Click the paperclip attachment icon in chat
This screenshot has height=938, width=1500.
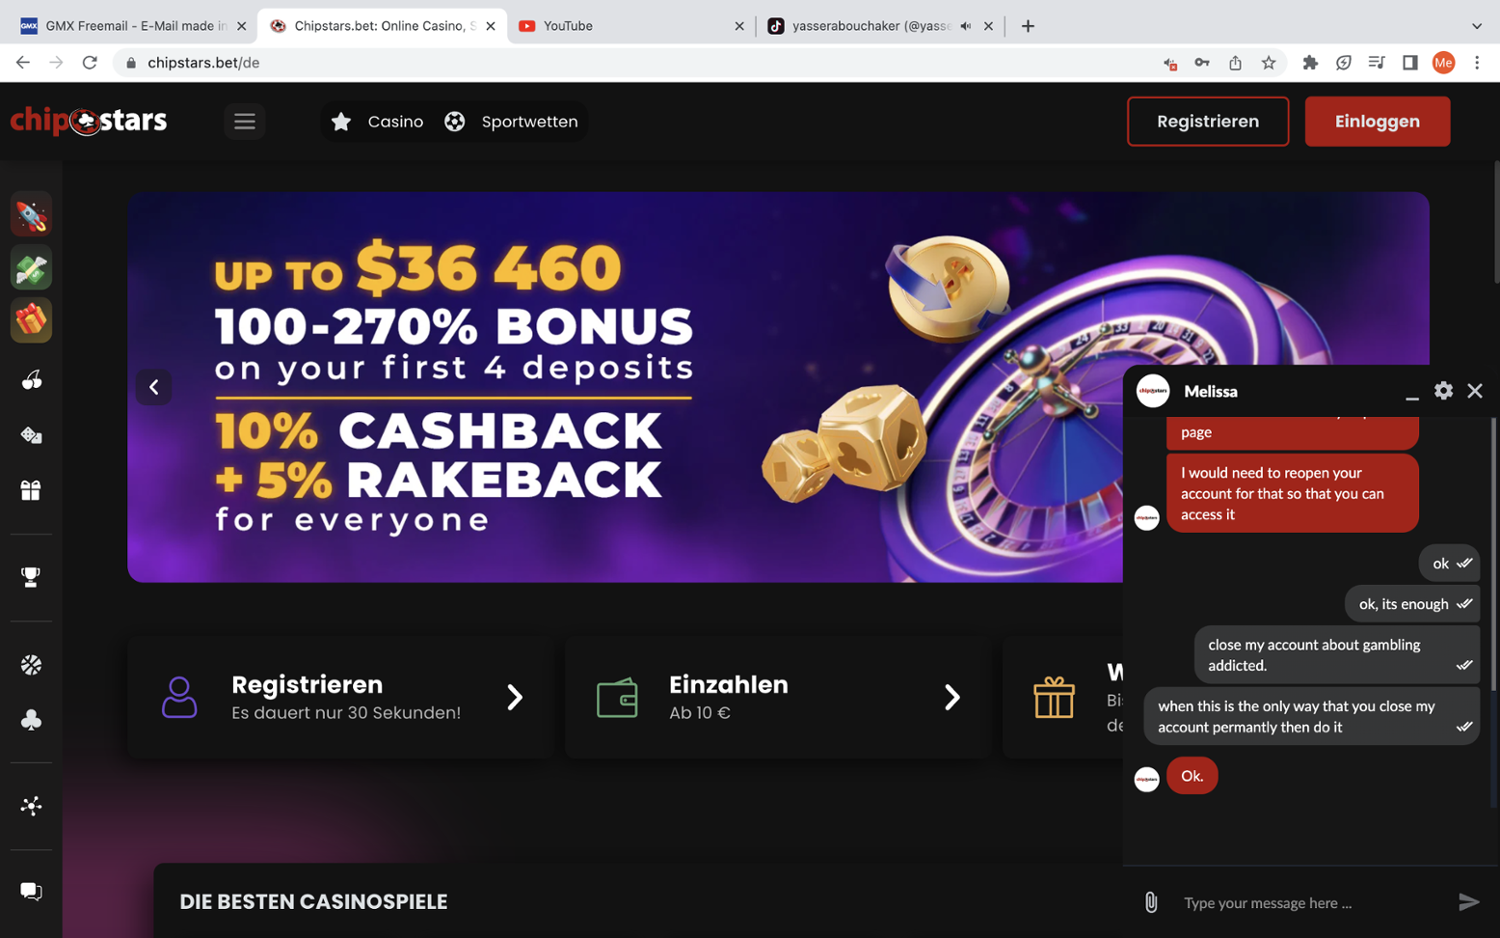click(x=1151, y=902)
